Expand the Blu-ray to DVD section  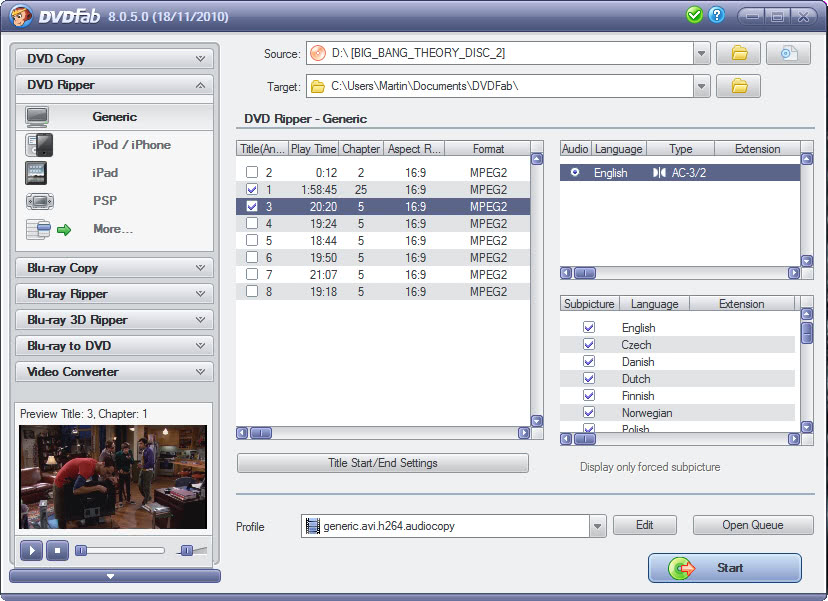pos(115,345)
